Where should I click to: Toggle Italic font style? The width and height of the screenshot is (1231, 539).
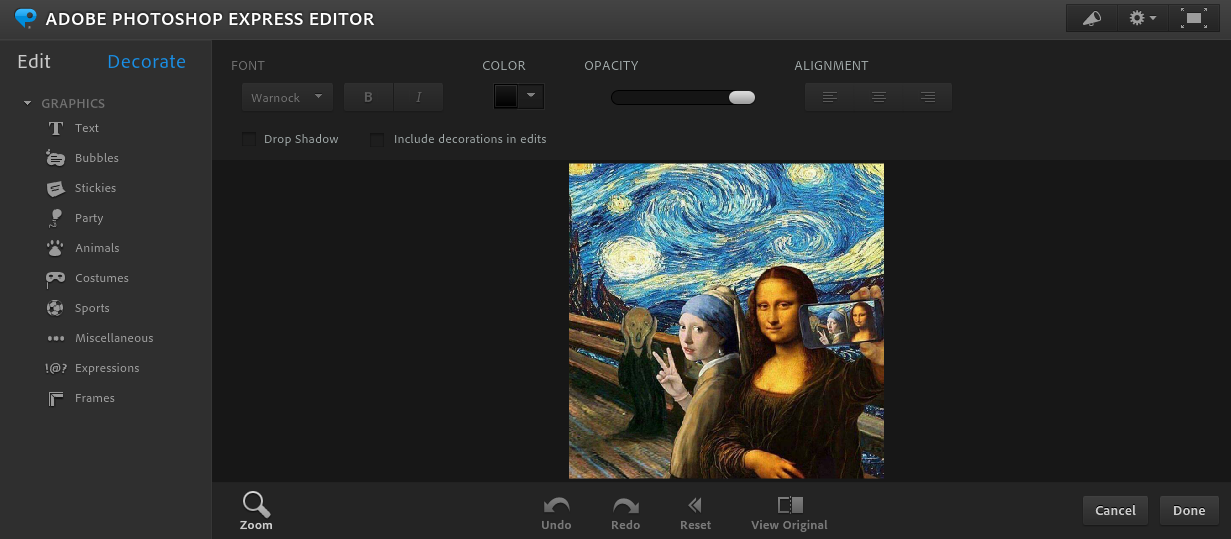(x=418, y=97)
